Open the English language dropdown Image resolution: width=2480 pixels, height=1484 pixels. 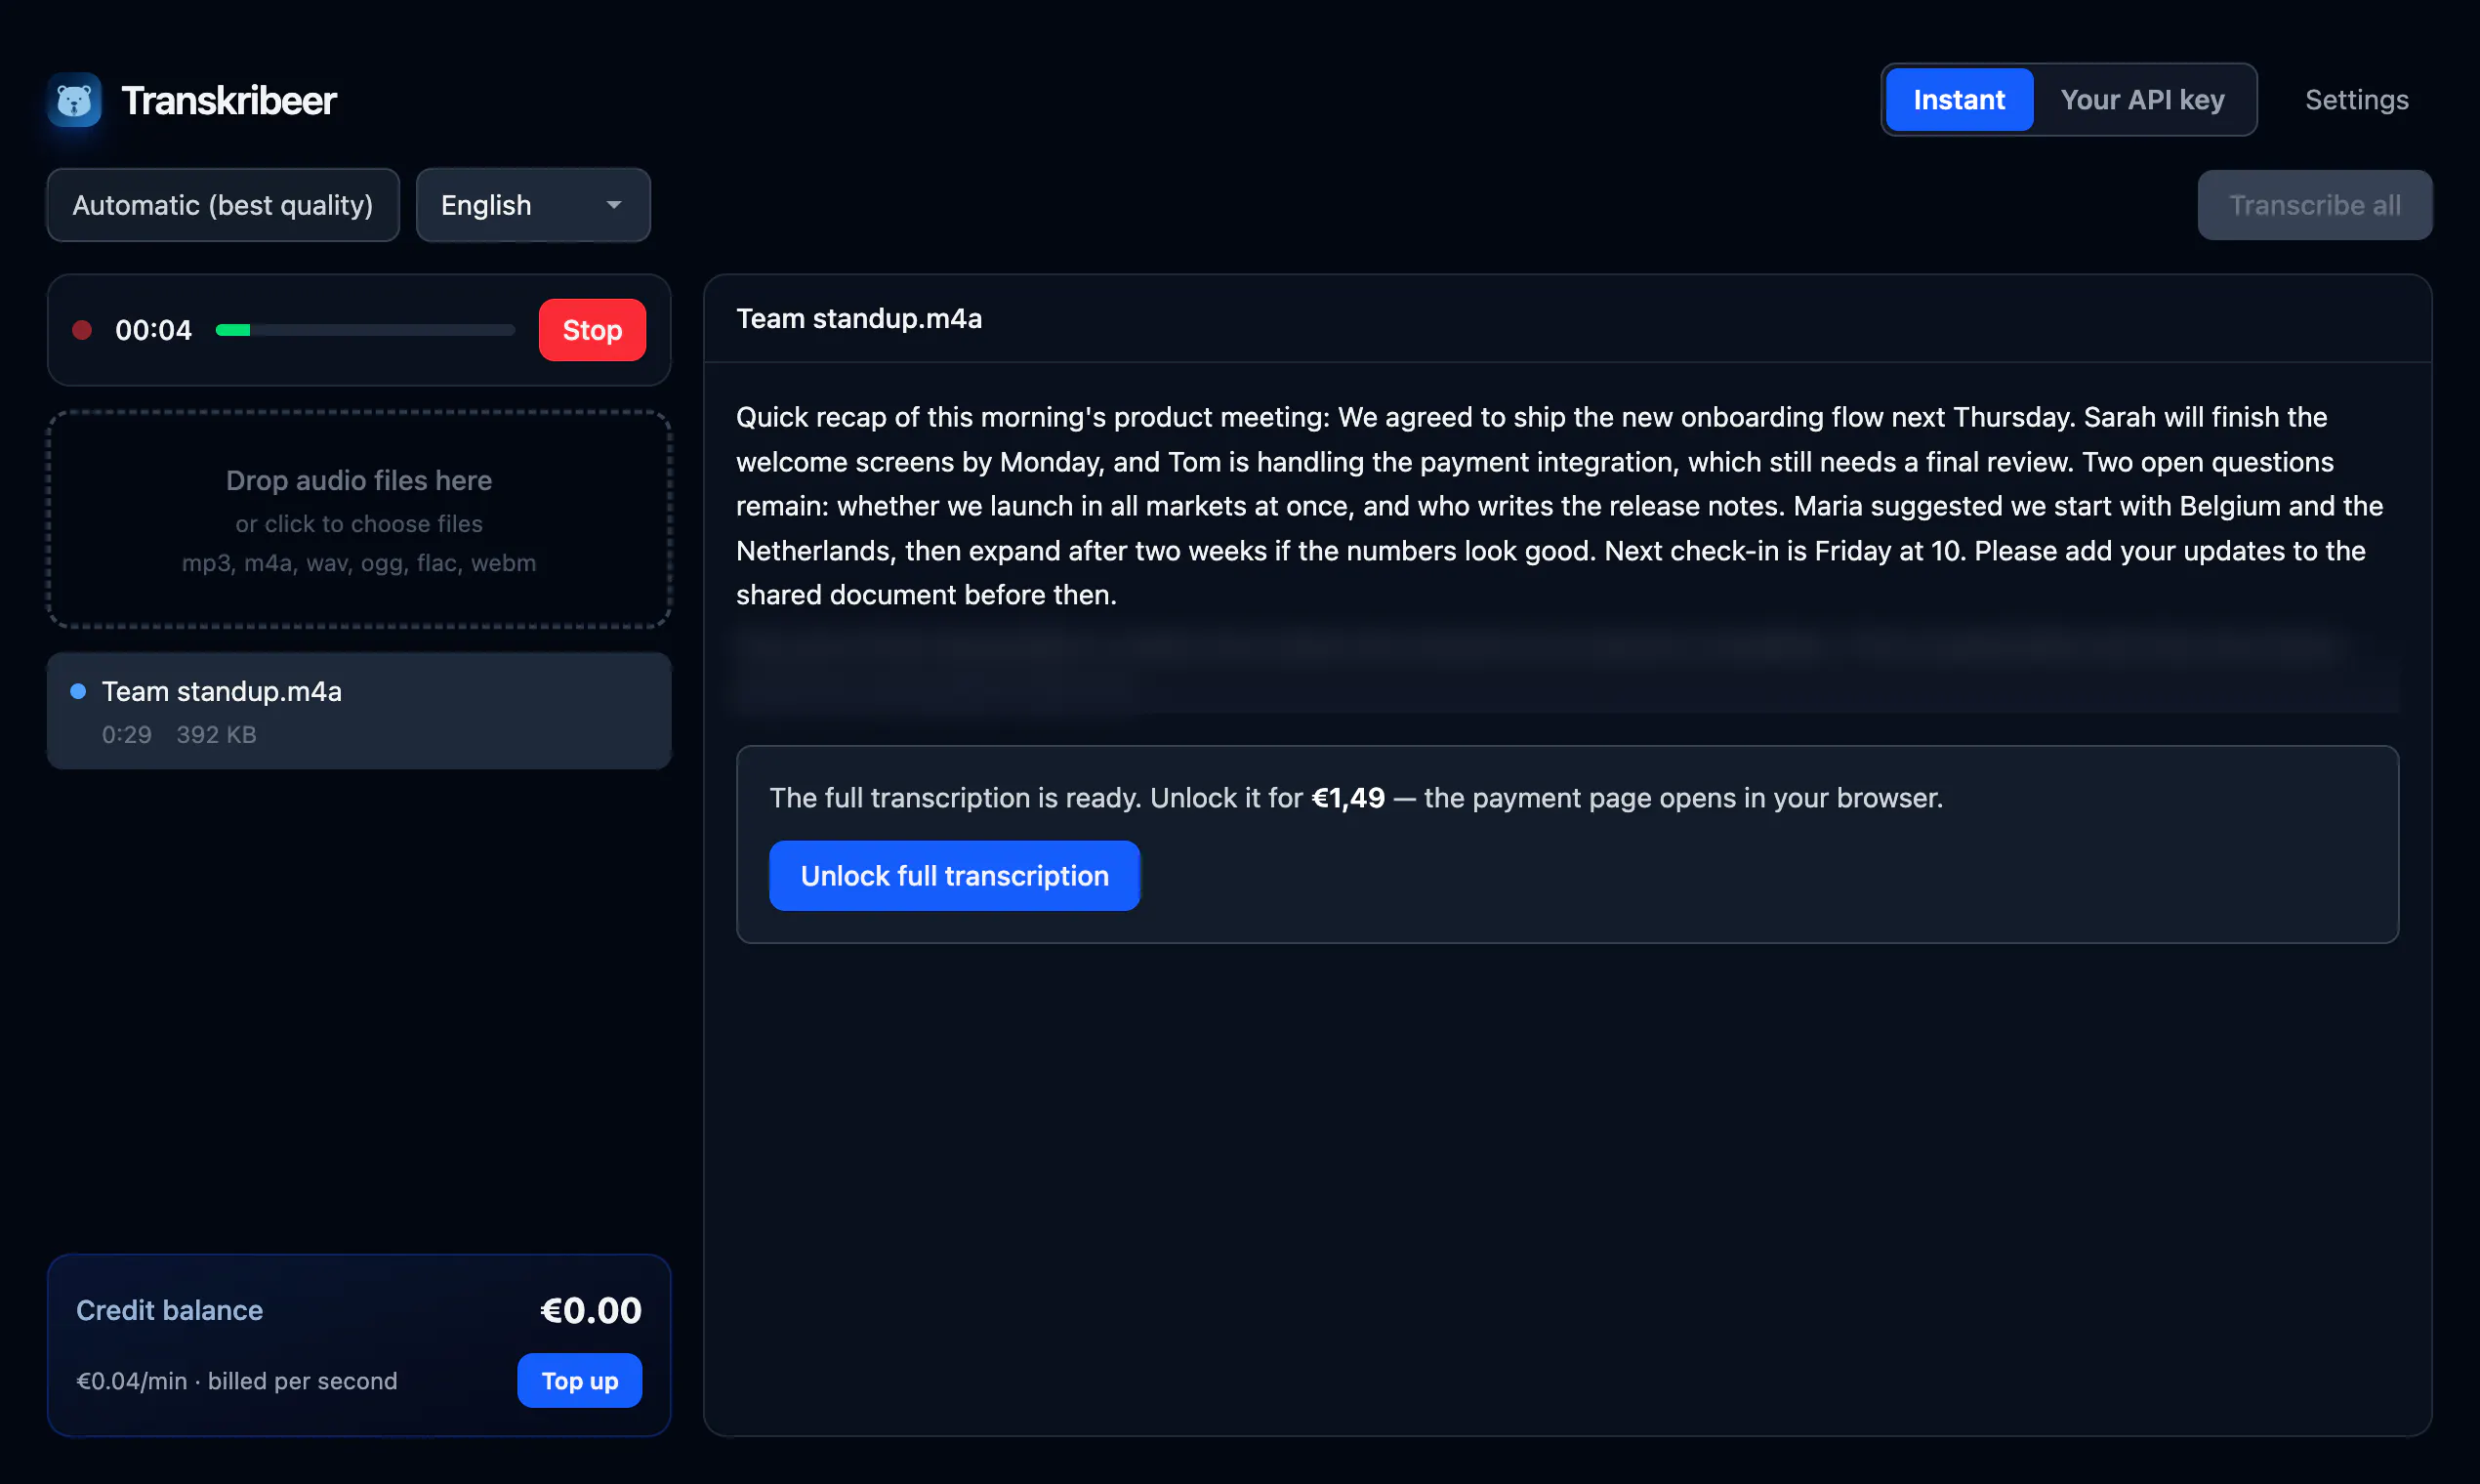pos(533,205)
